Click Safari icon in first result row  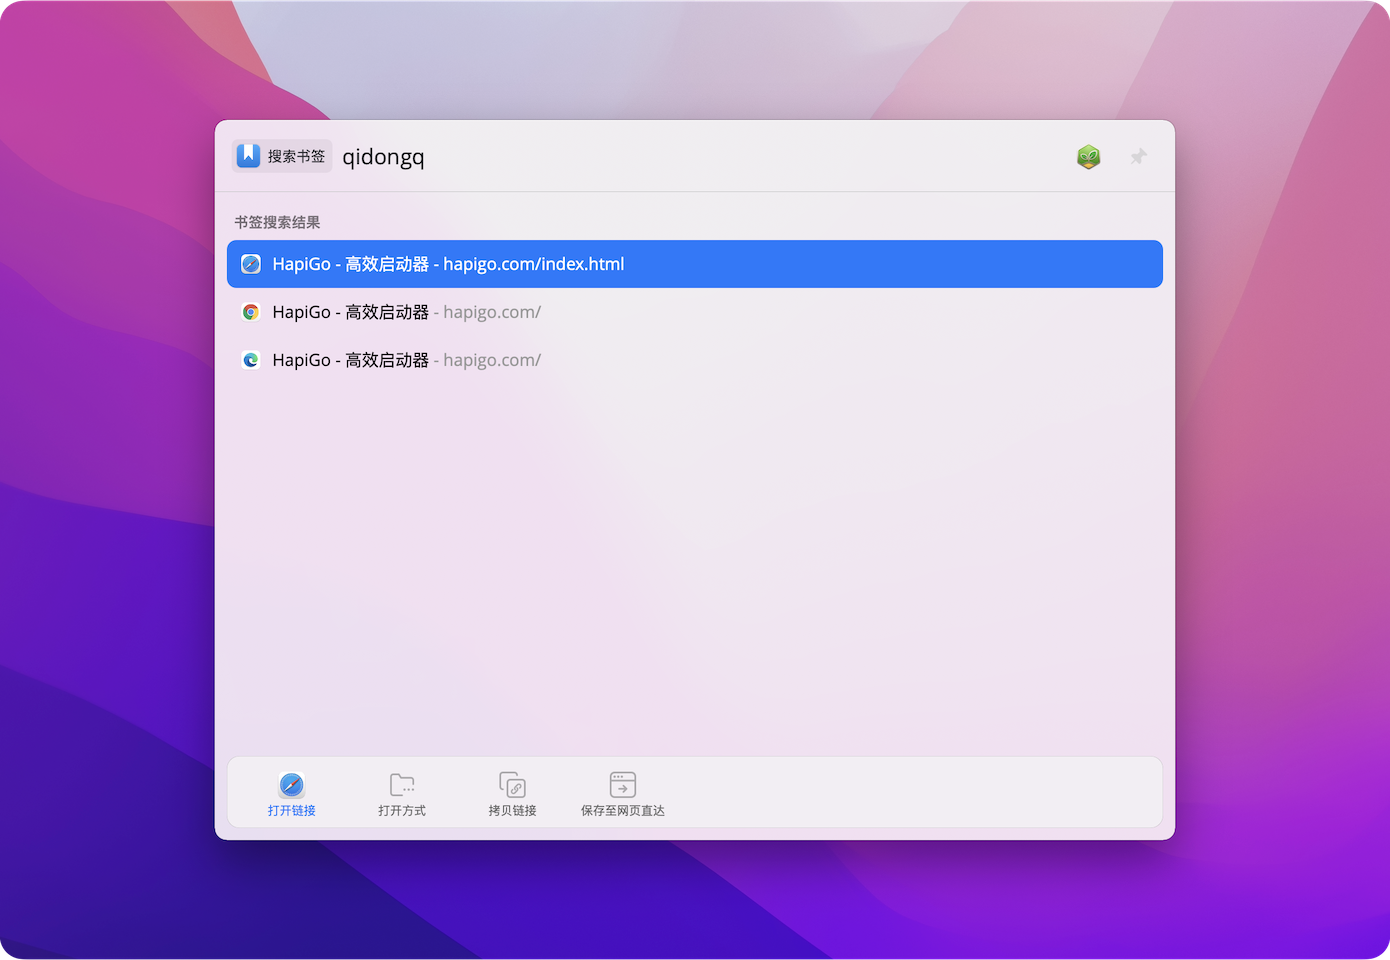click(x=251, y=264)
